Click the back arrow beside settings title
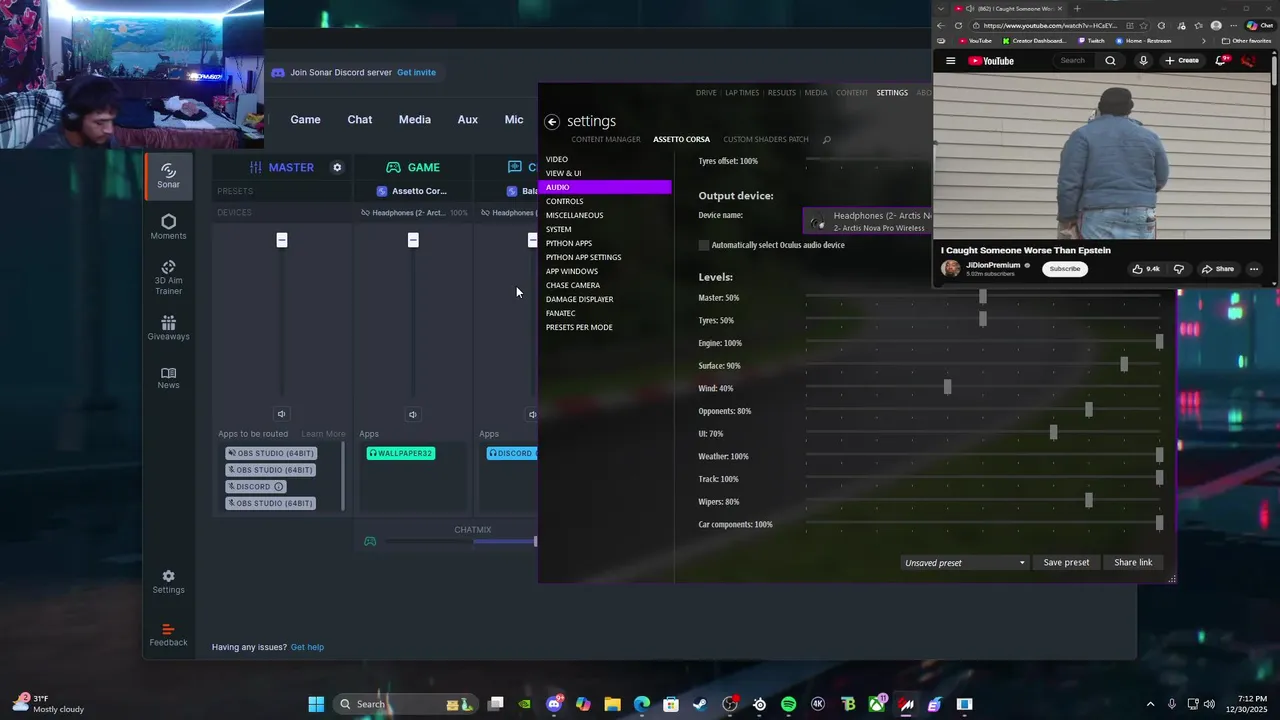1280x720 pixels. point(552,121)
